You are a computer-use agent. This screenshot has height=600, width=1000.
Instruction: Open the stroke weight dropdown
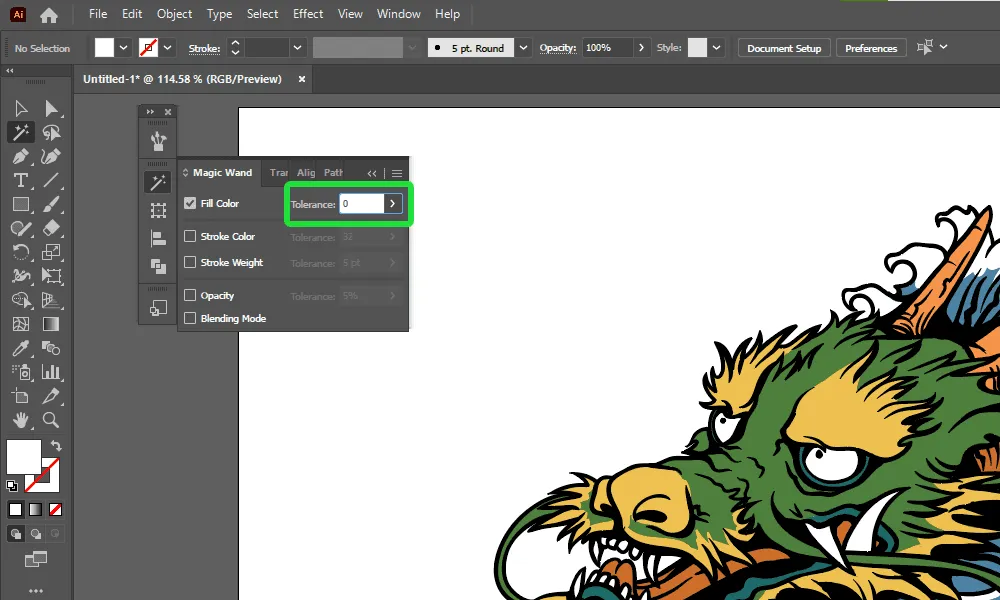click(x=297, y=48)
